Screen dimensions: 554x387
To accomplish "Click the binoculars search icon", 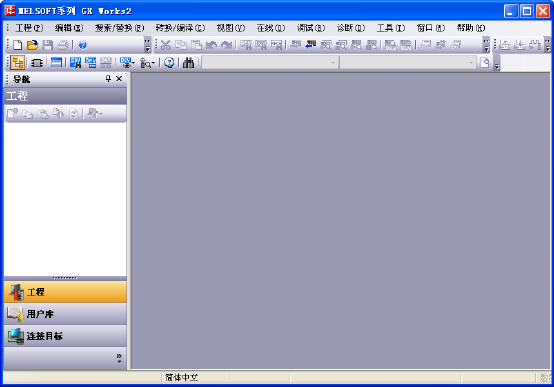I will pyautogui.click(x=188, y=63).
